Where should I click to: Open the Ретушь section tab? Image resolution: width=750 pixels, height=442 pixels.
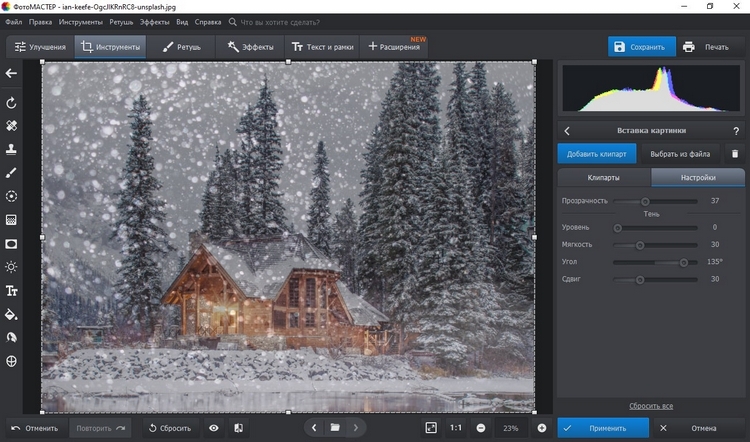click(182, 47)
